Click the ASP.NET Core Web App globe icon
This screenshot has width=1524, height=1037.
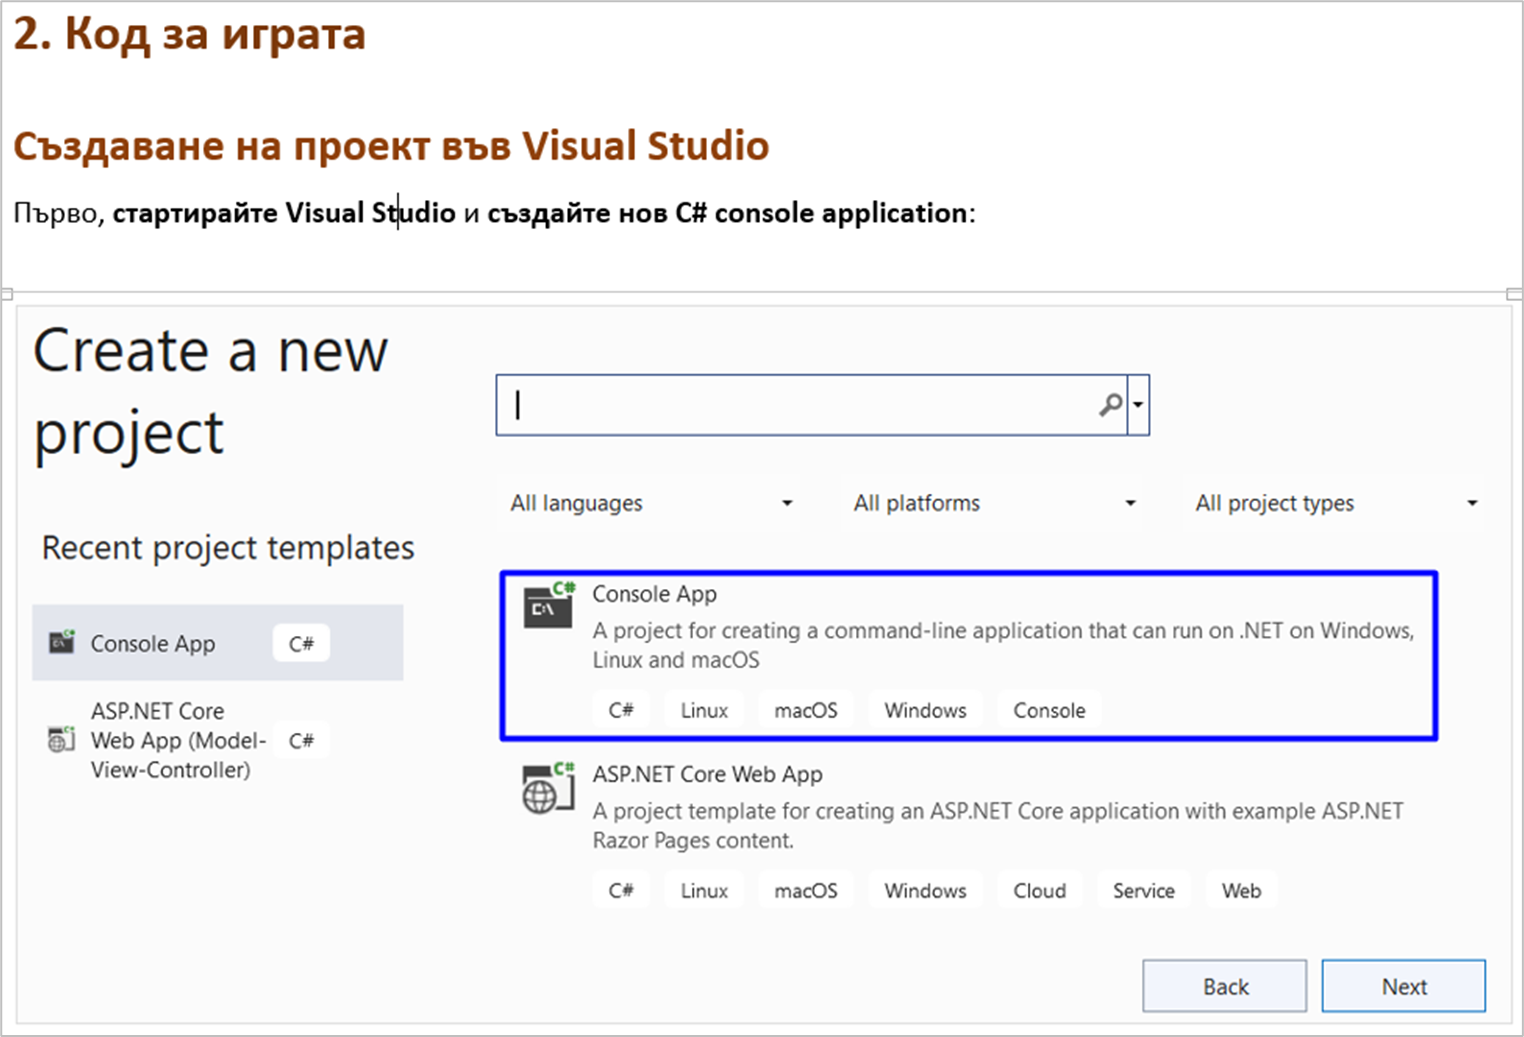548,788
